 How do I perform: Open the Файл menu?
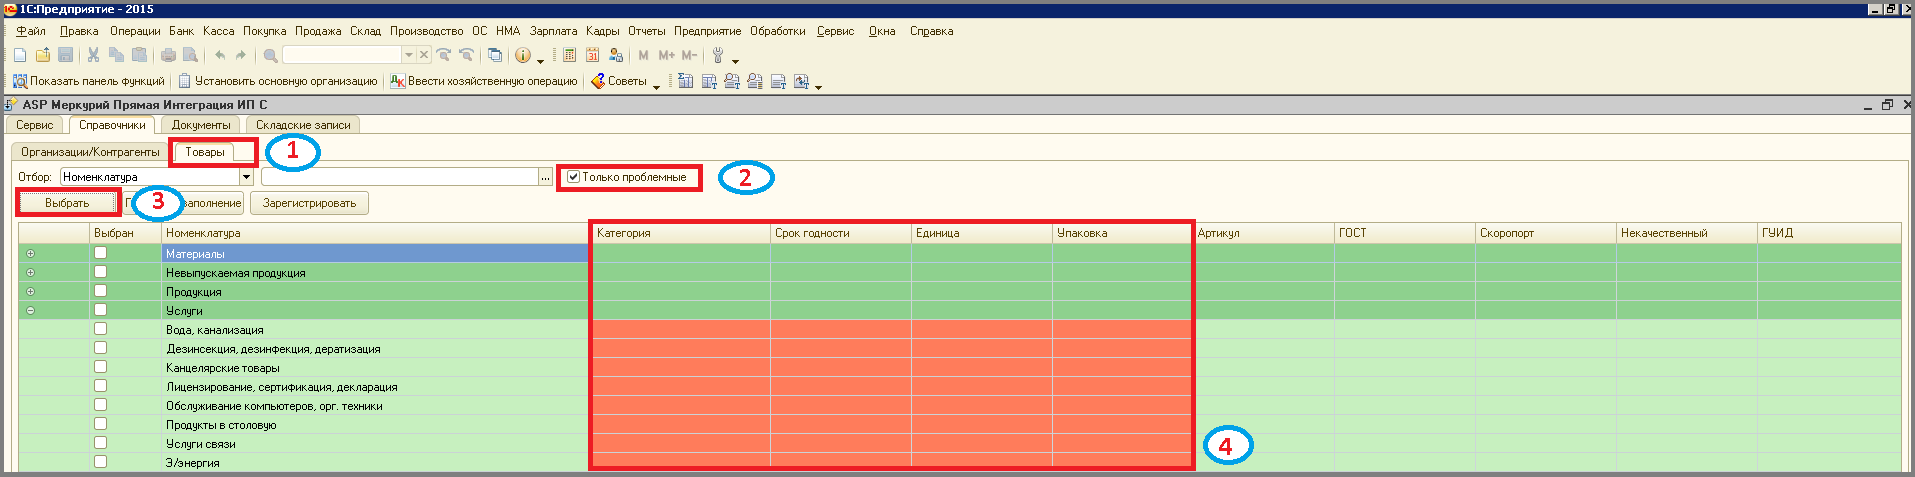coord(31,31)
